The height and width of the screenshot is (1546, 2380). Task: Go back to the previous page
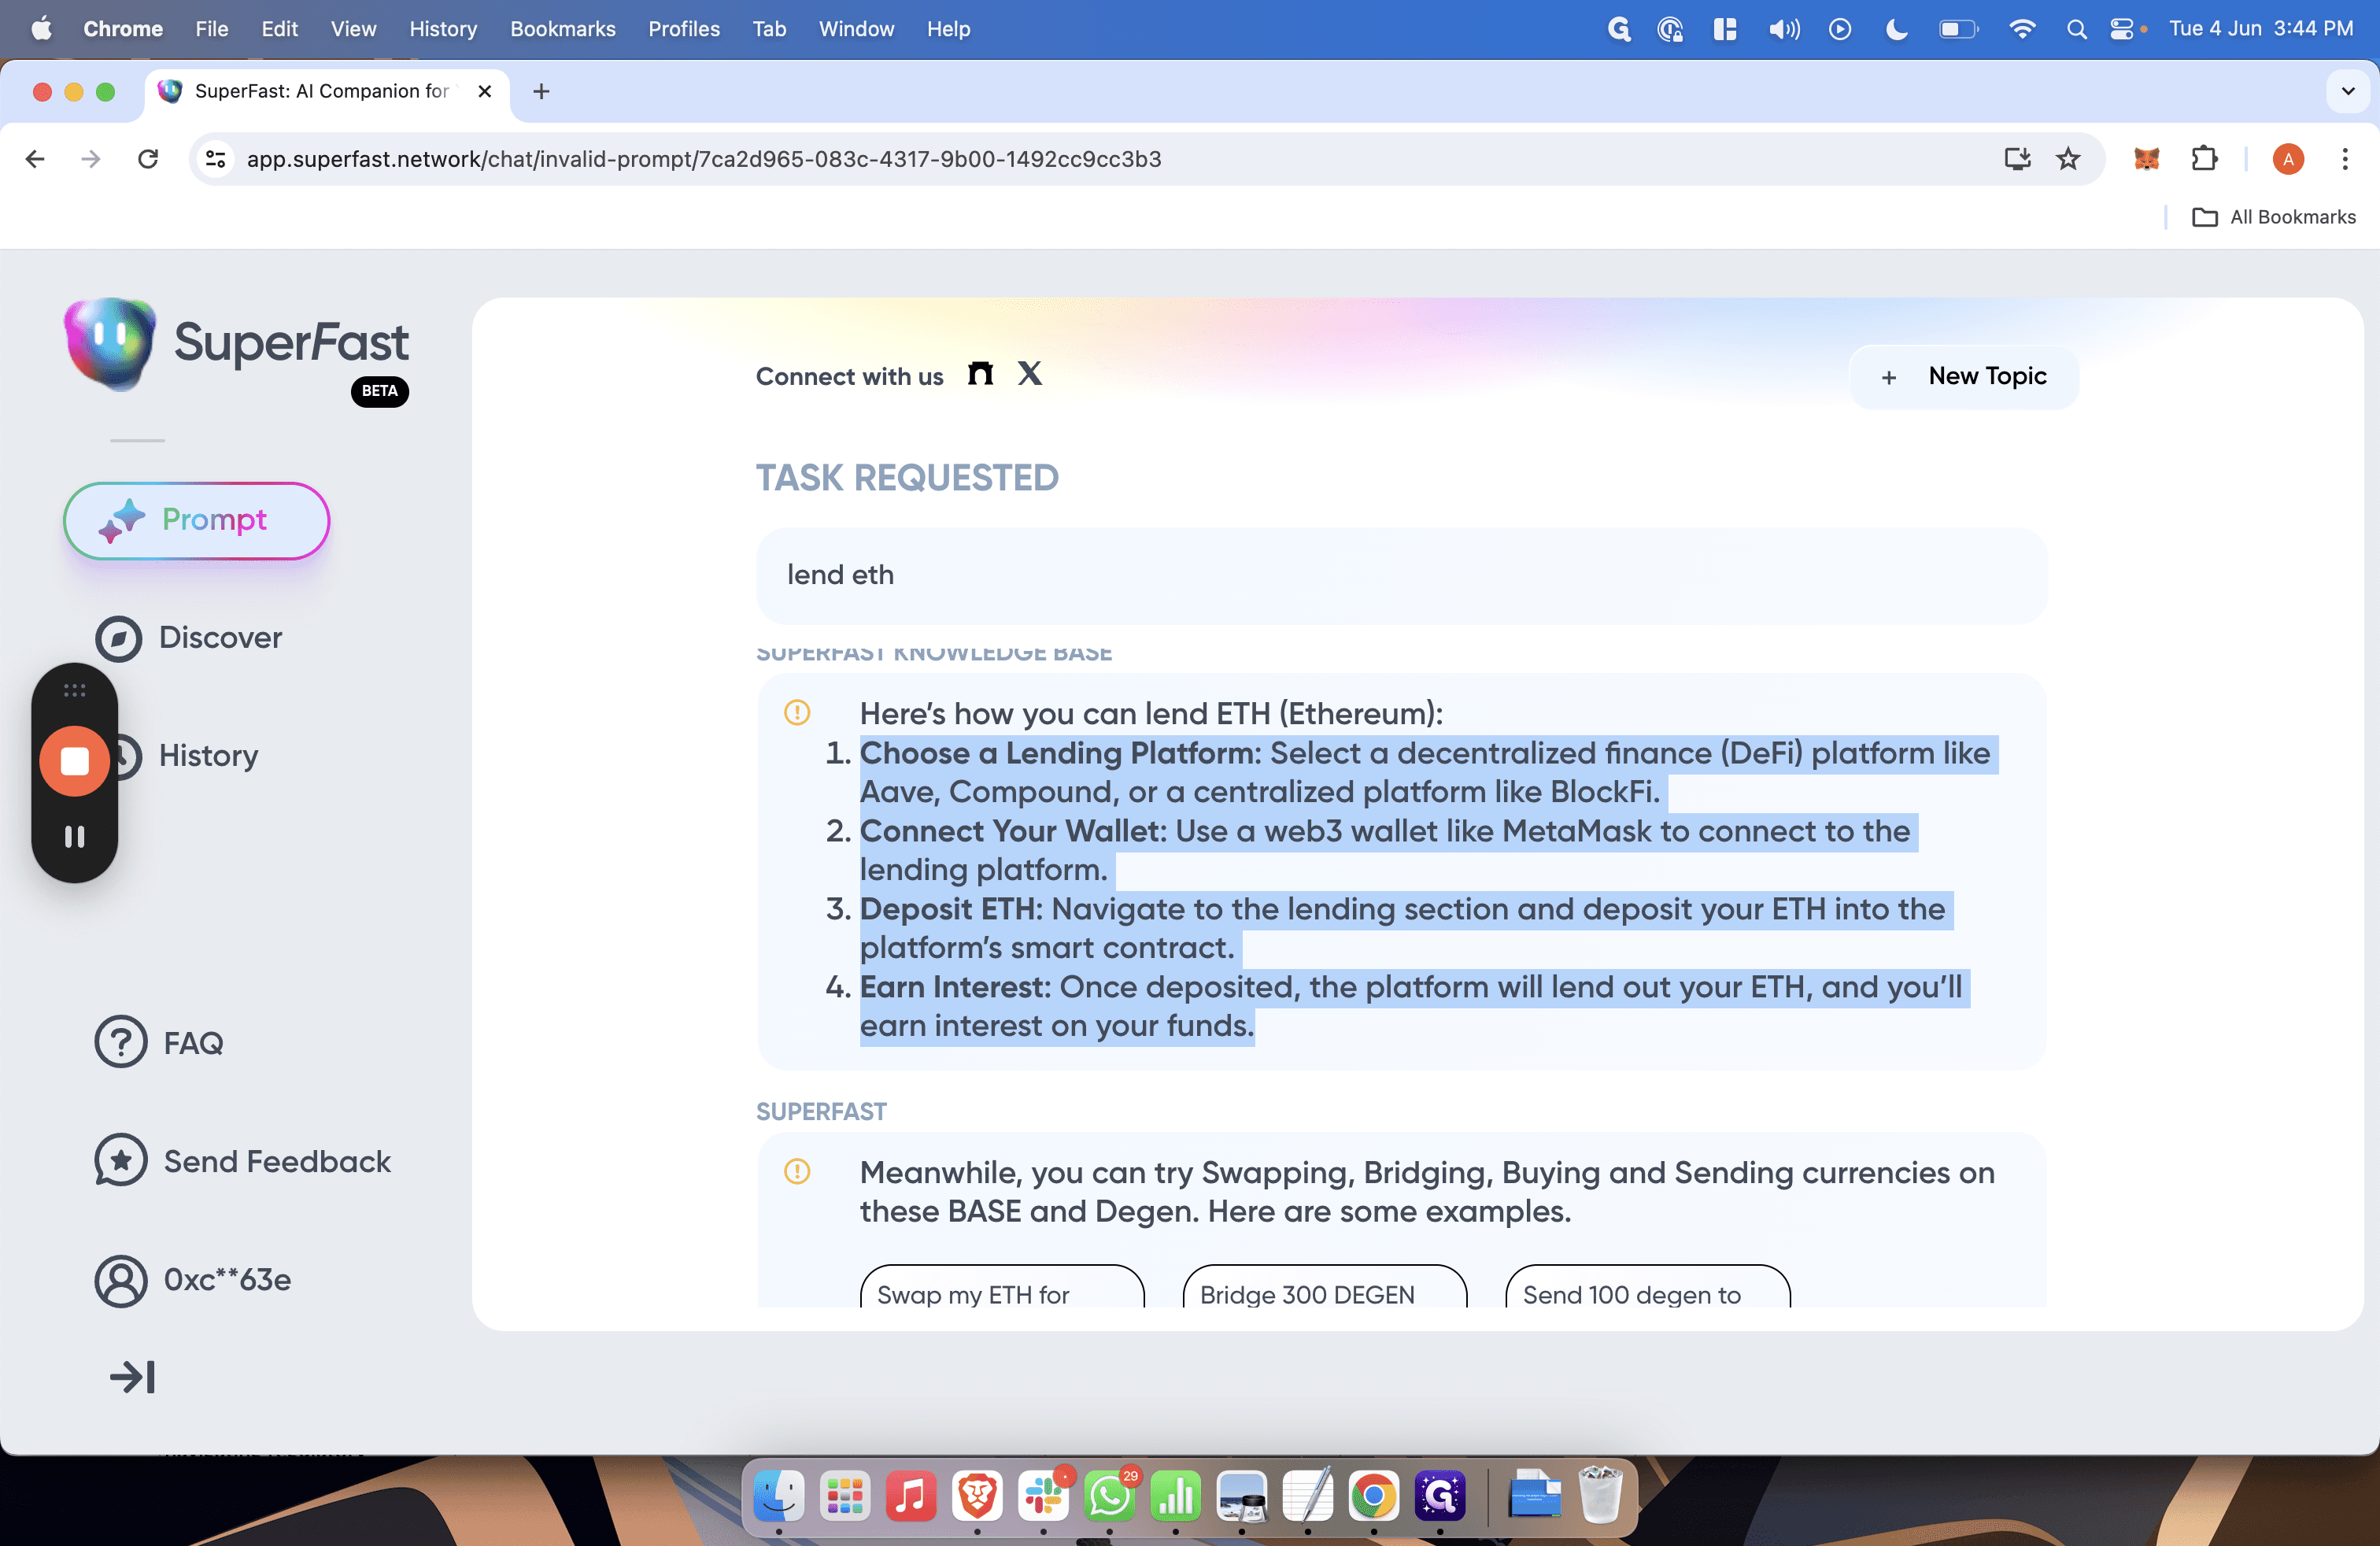pos(35,159)
